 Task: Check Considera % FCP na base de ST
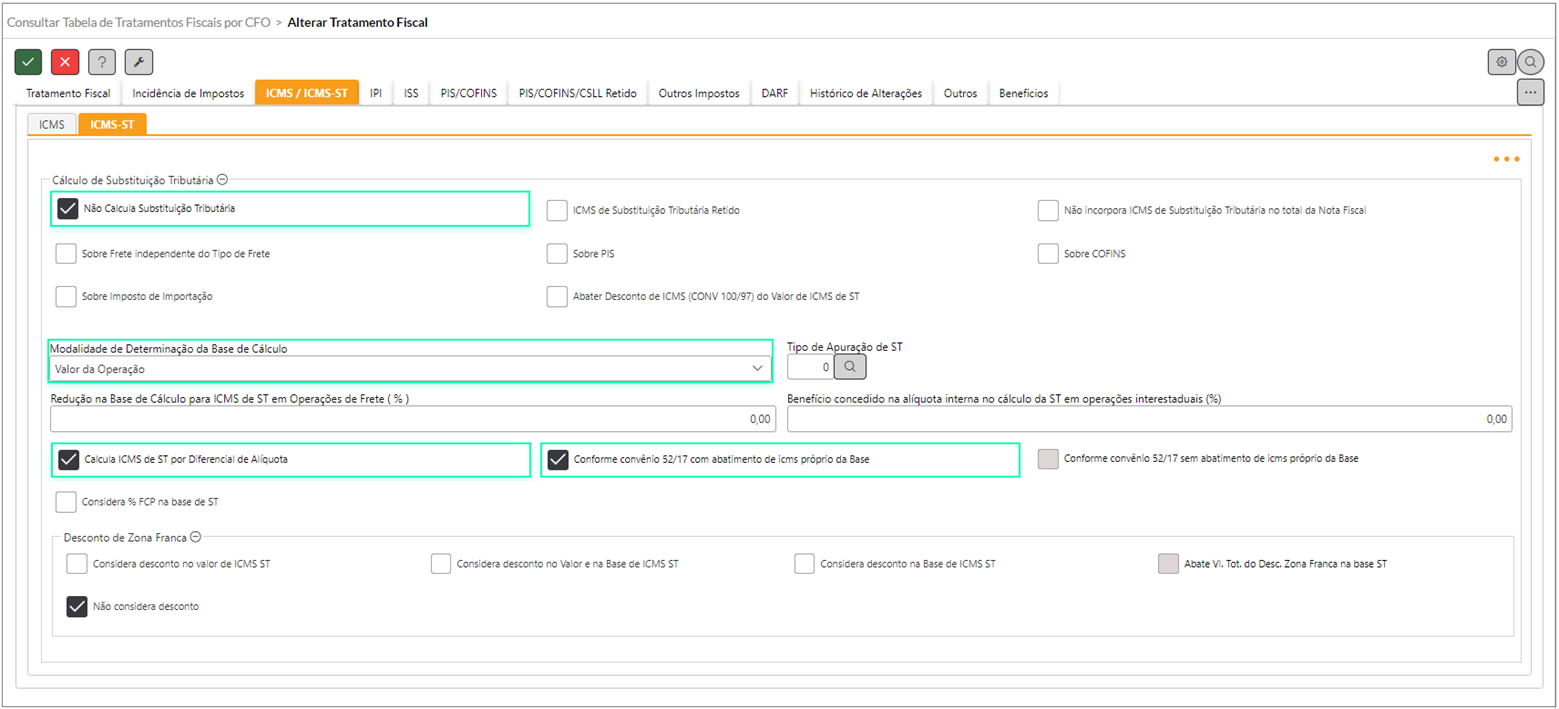pos(66,501)
